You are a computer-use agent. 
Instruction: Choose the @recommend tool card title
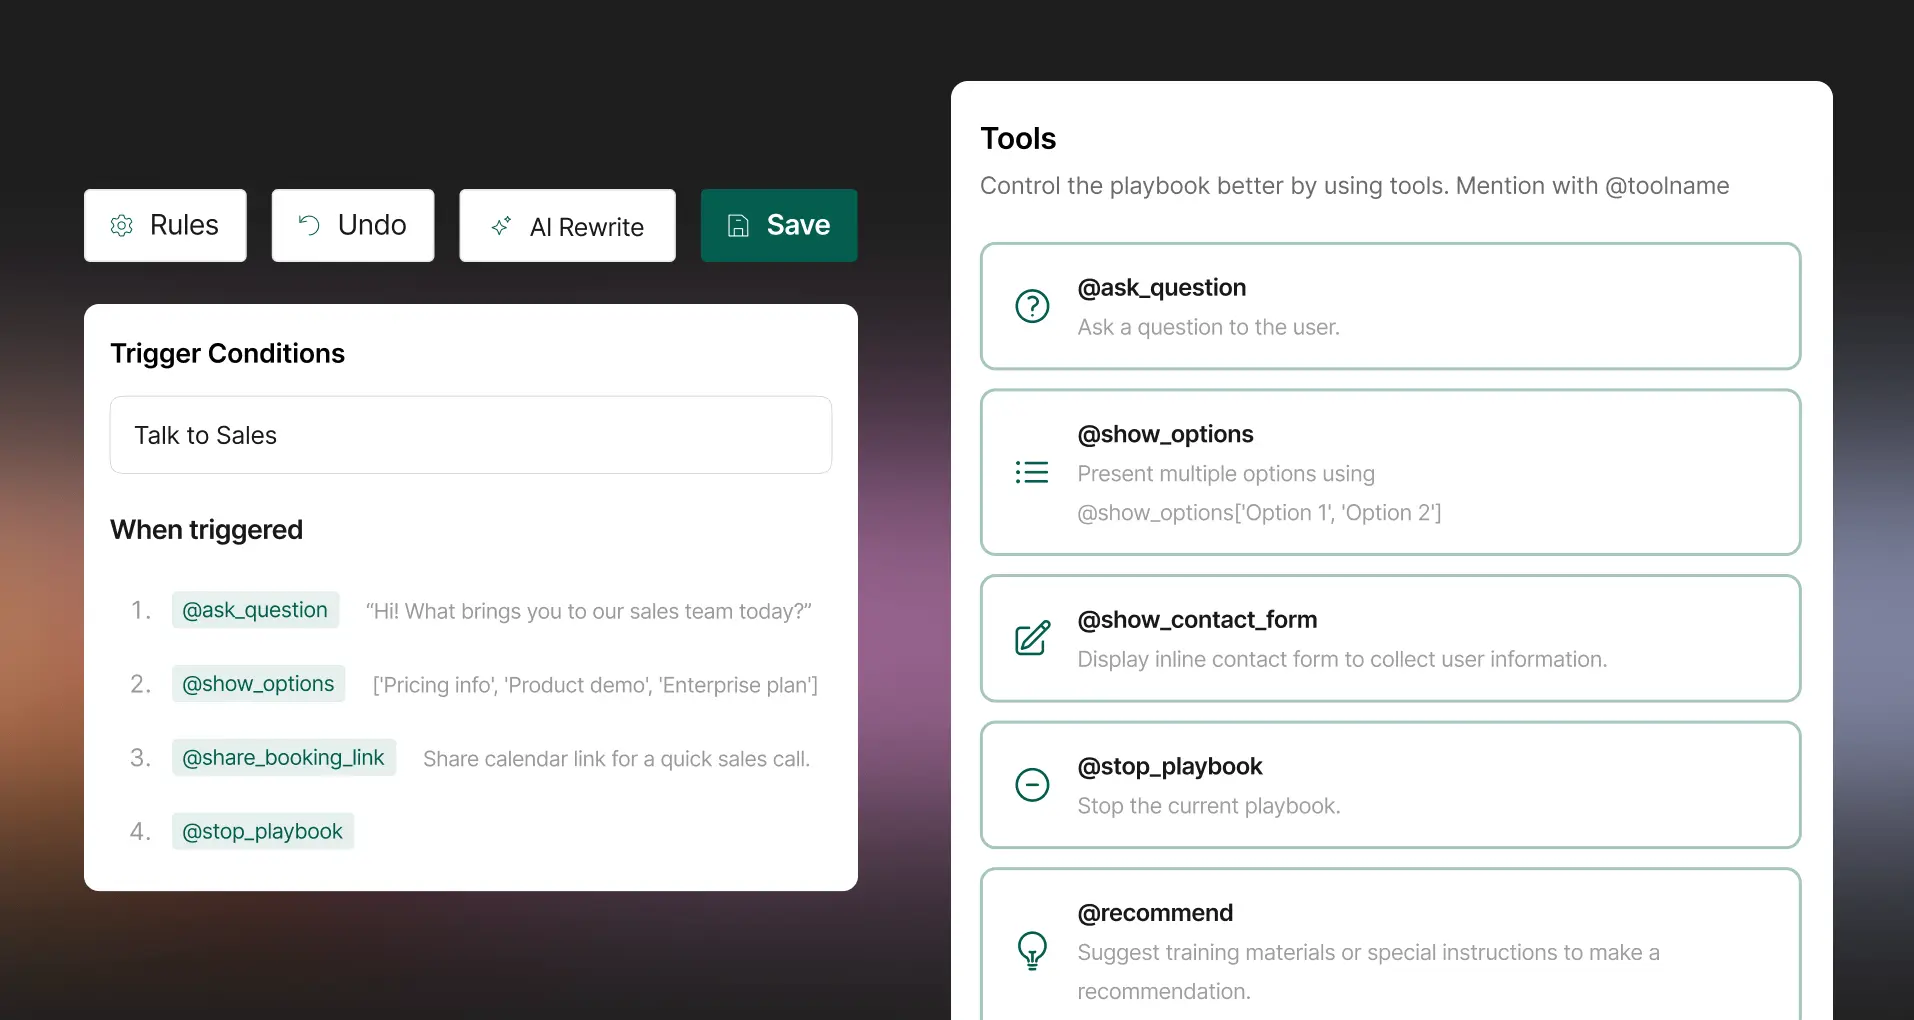(x=1155, y=913)
